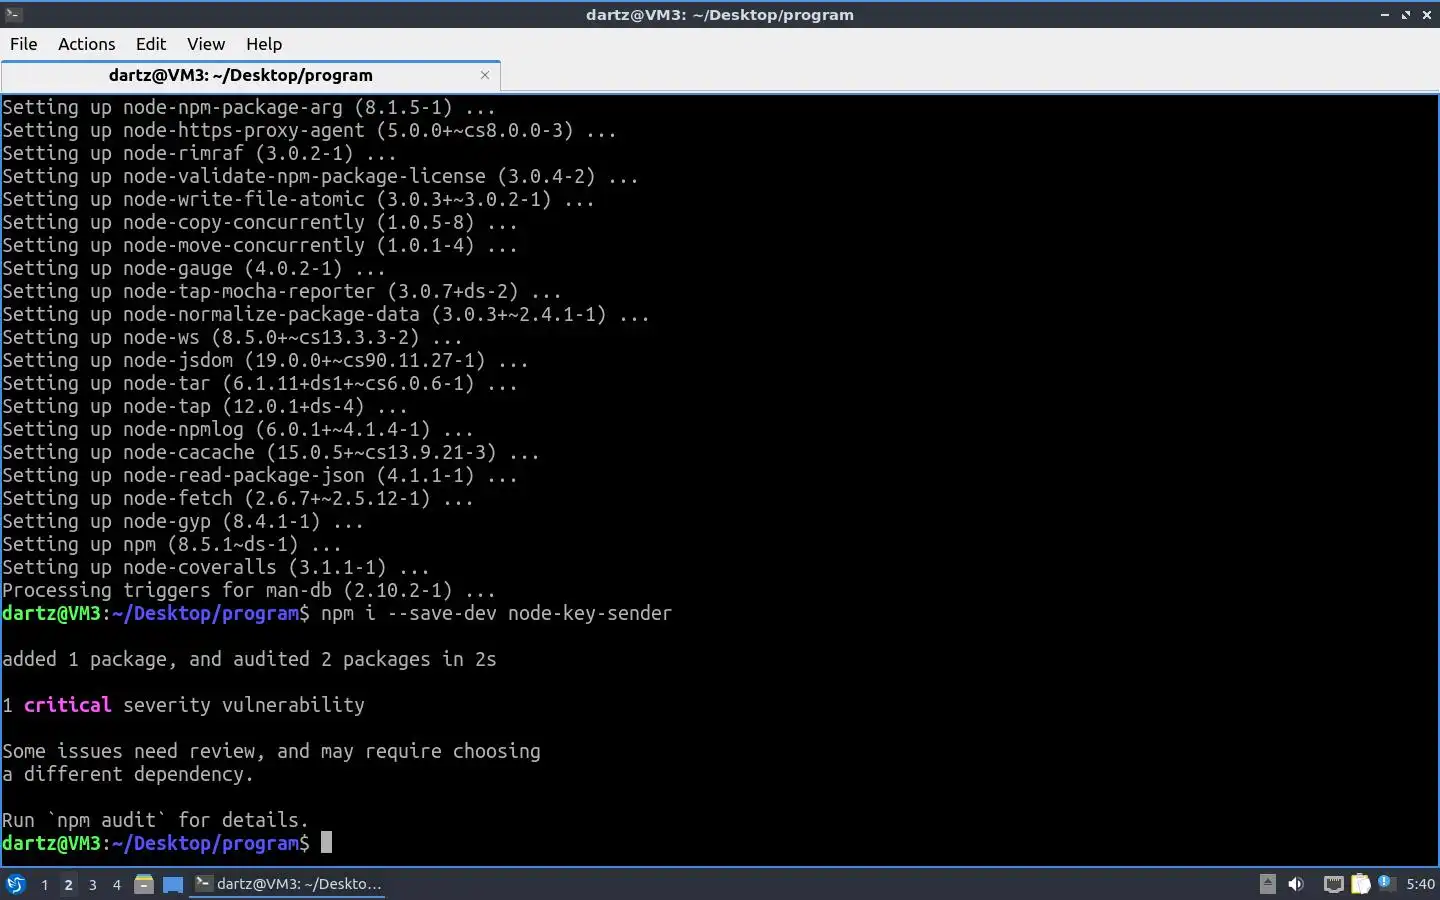Viewport: 1440px width, 900px height.
Task: Click 'Setting up node-fetch' line
Action: pyautogui.click(x=238, y=498)
